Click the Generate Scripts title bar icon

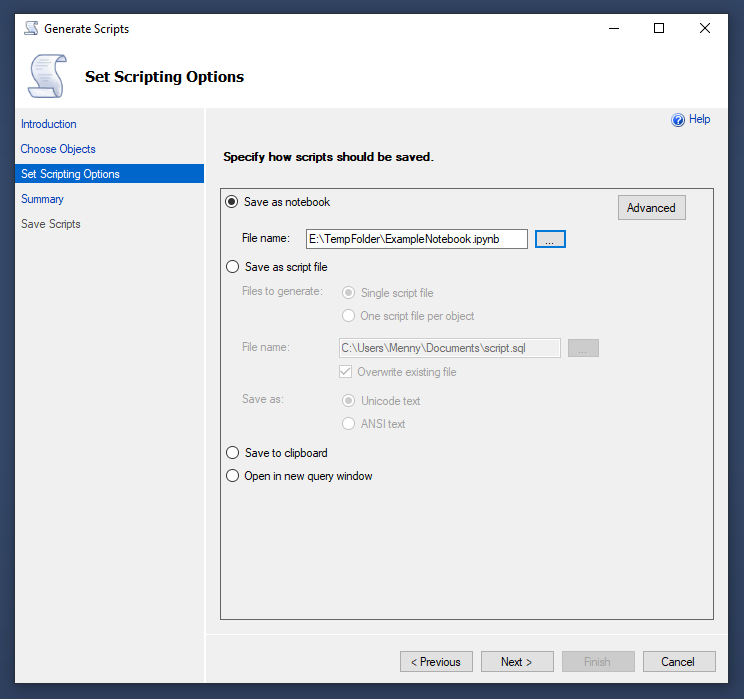[x=30, y=28]
